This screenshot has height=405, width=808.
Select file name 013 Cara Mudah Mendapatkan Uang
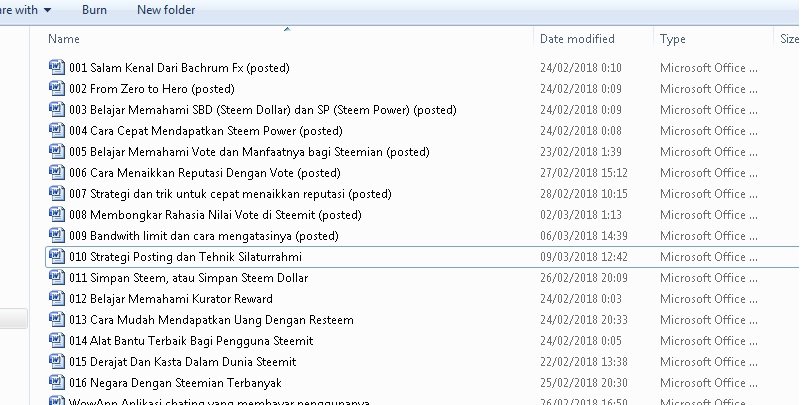pos(211,320)
